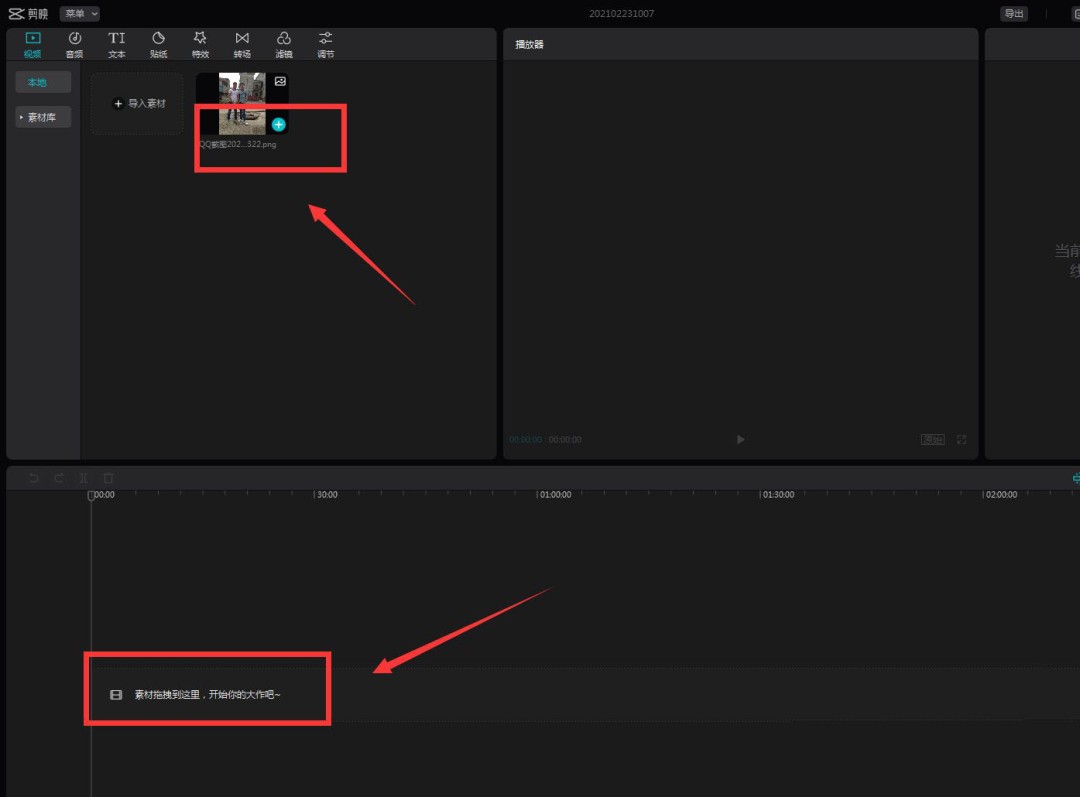The height and width of the screenshot is (797, 1080).
Task: Open the 音频 (Audio) panel
Action: [75, 44]
